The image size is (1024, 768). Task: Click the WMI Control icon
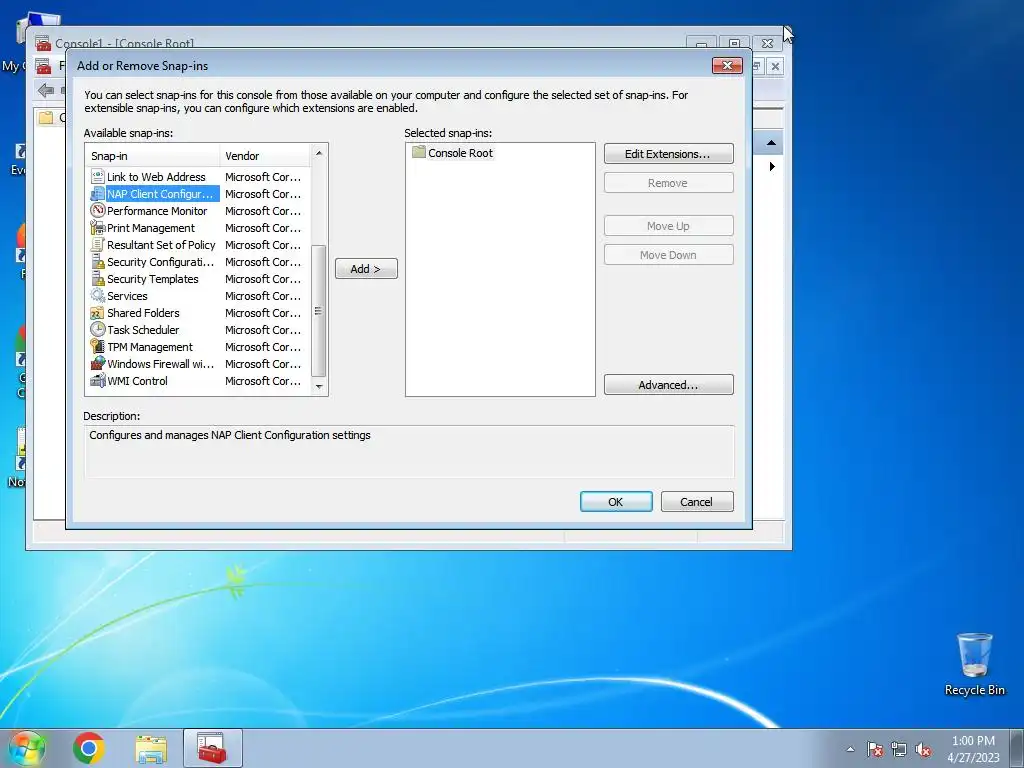click(x=97, y=381)
